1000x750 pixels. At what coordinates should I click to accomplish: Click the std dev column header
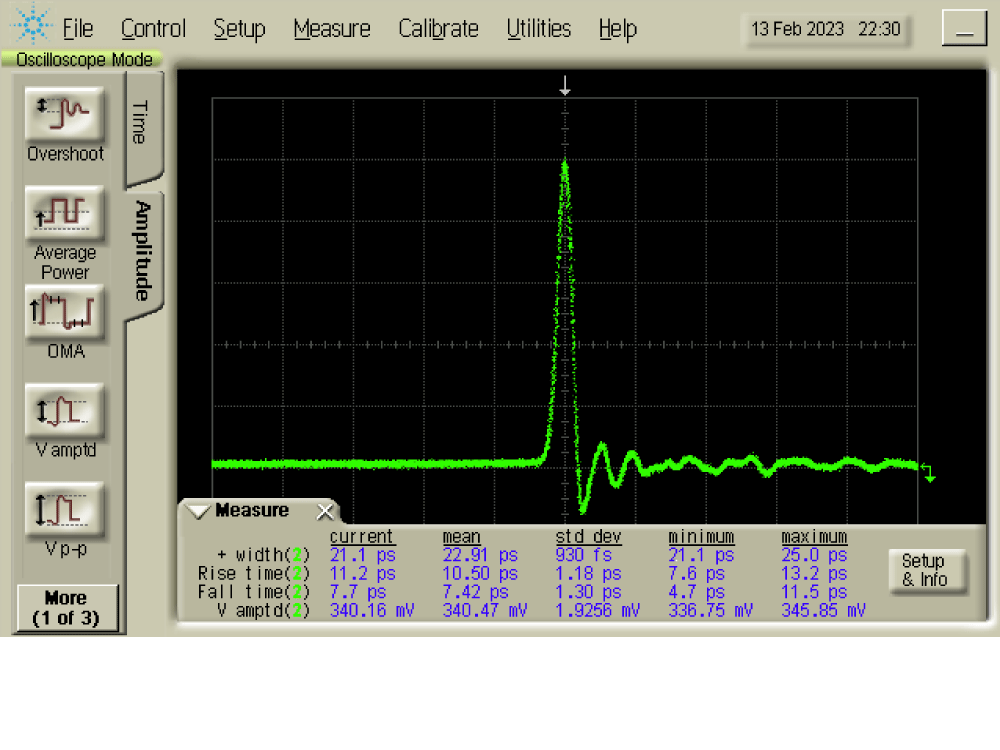[x=588, y=537]
